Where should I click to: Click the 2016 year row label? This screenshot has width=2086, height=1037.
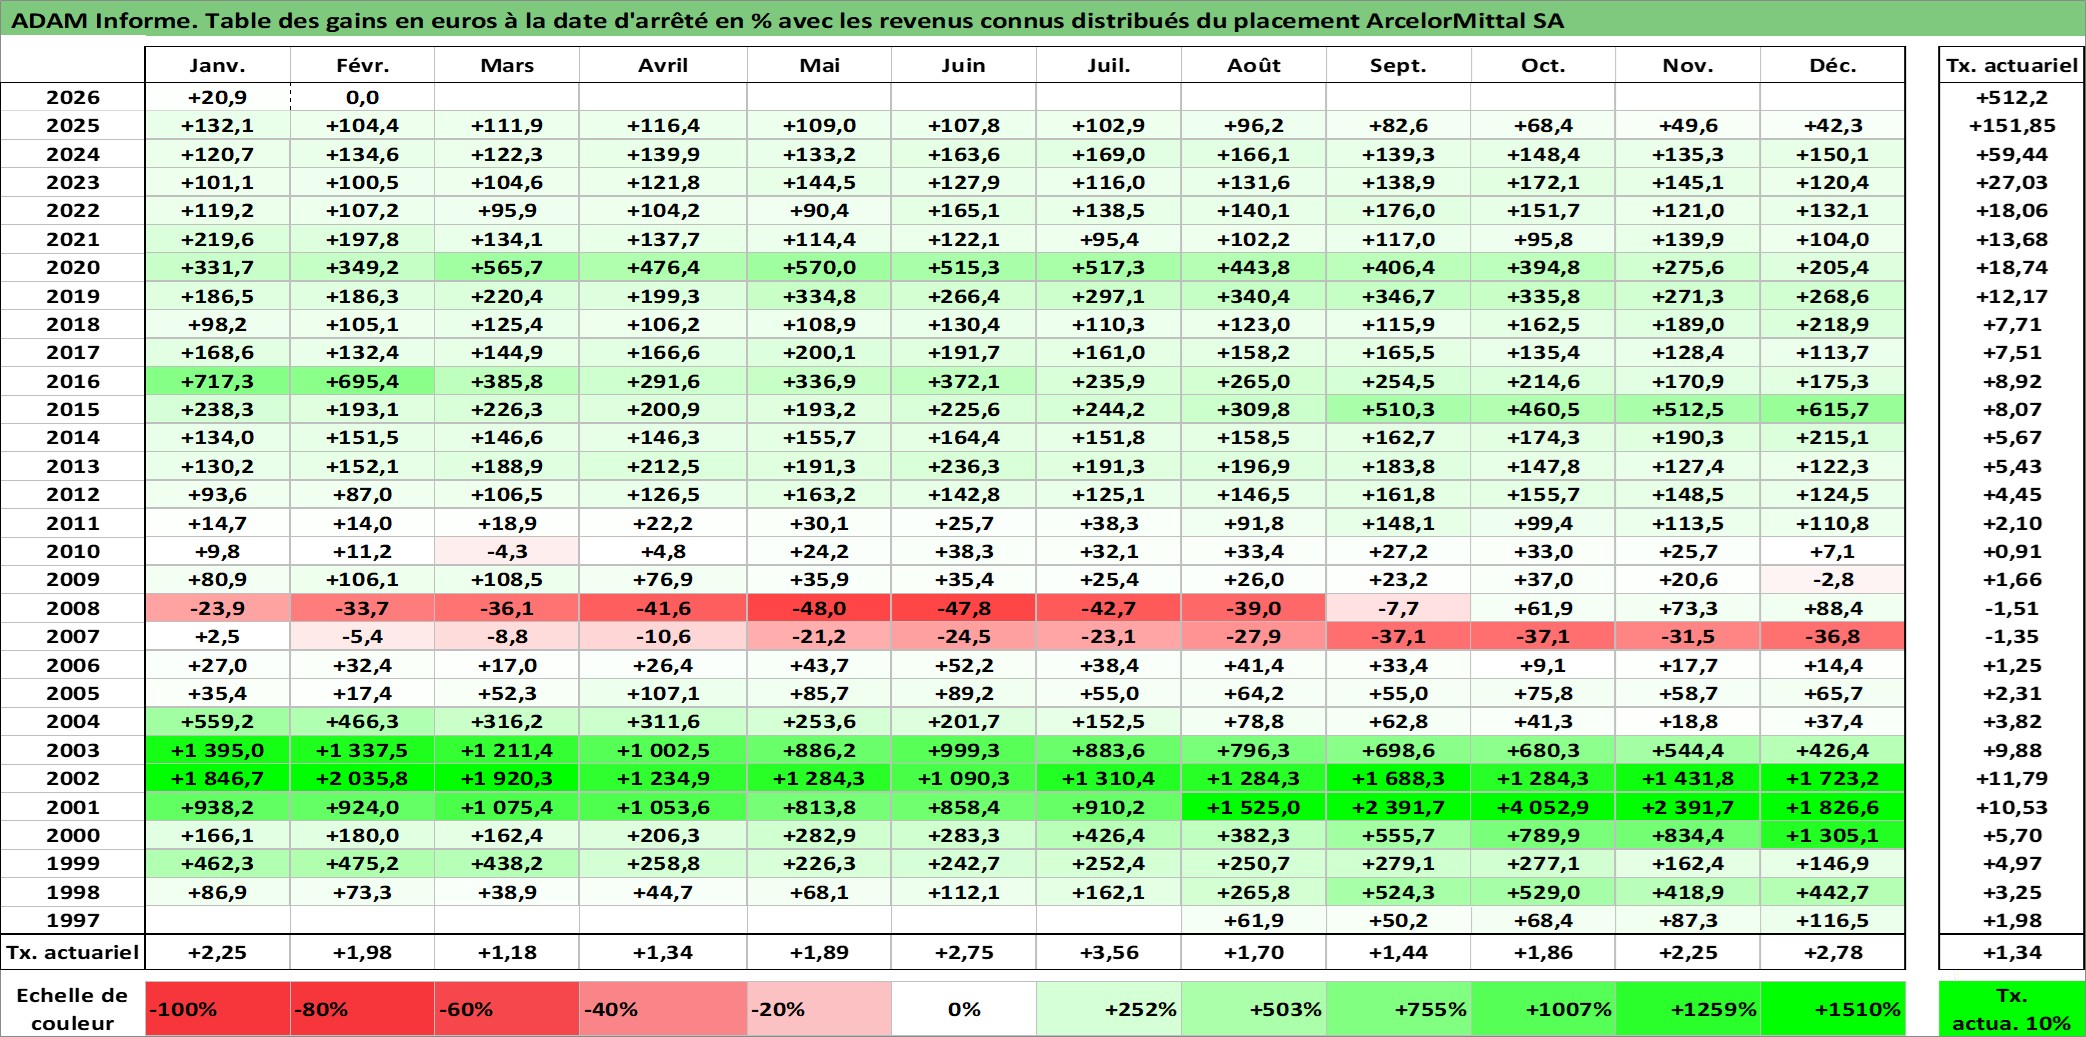point(72,381)
